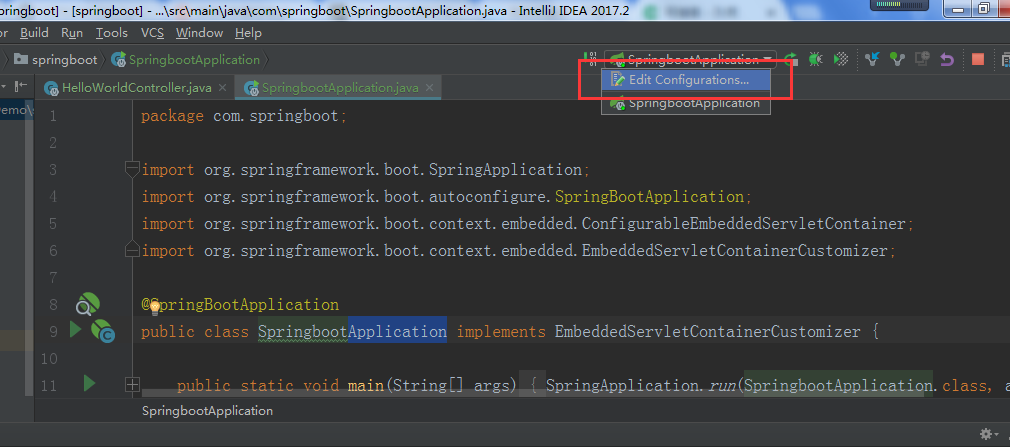Close the HelloWorldController.java tab
1010x447 pixels.
coord(222,88)
